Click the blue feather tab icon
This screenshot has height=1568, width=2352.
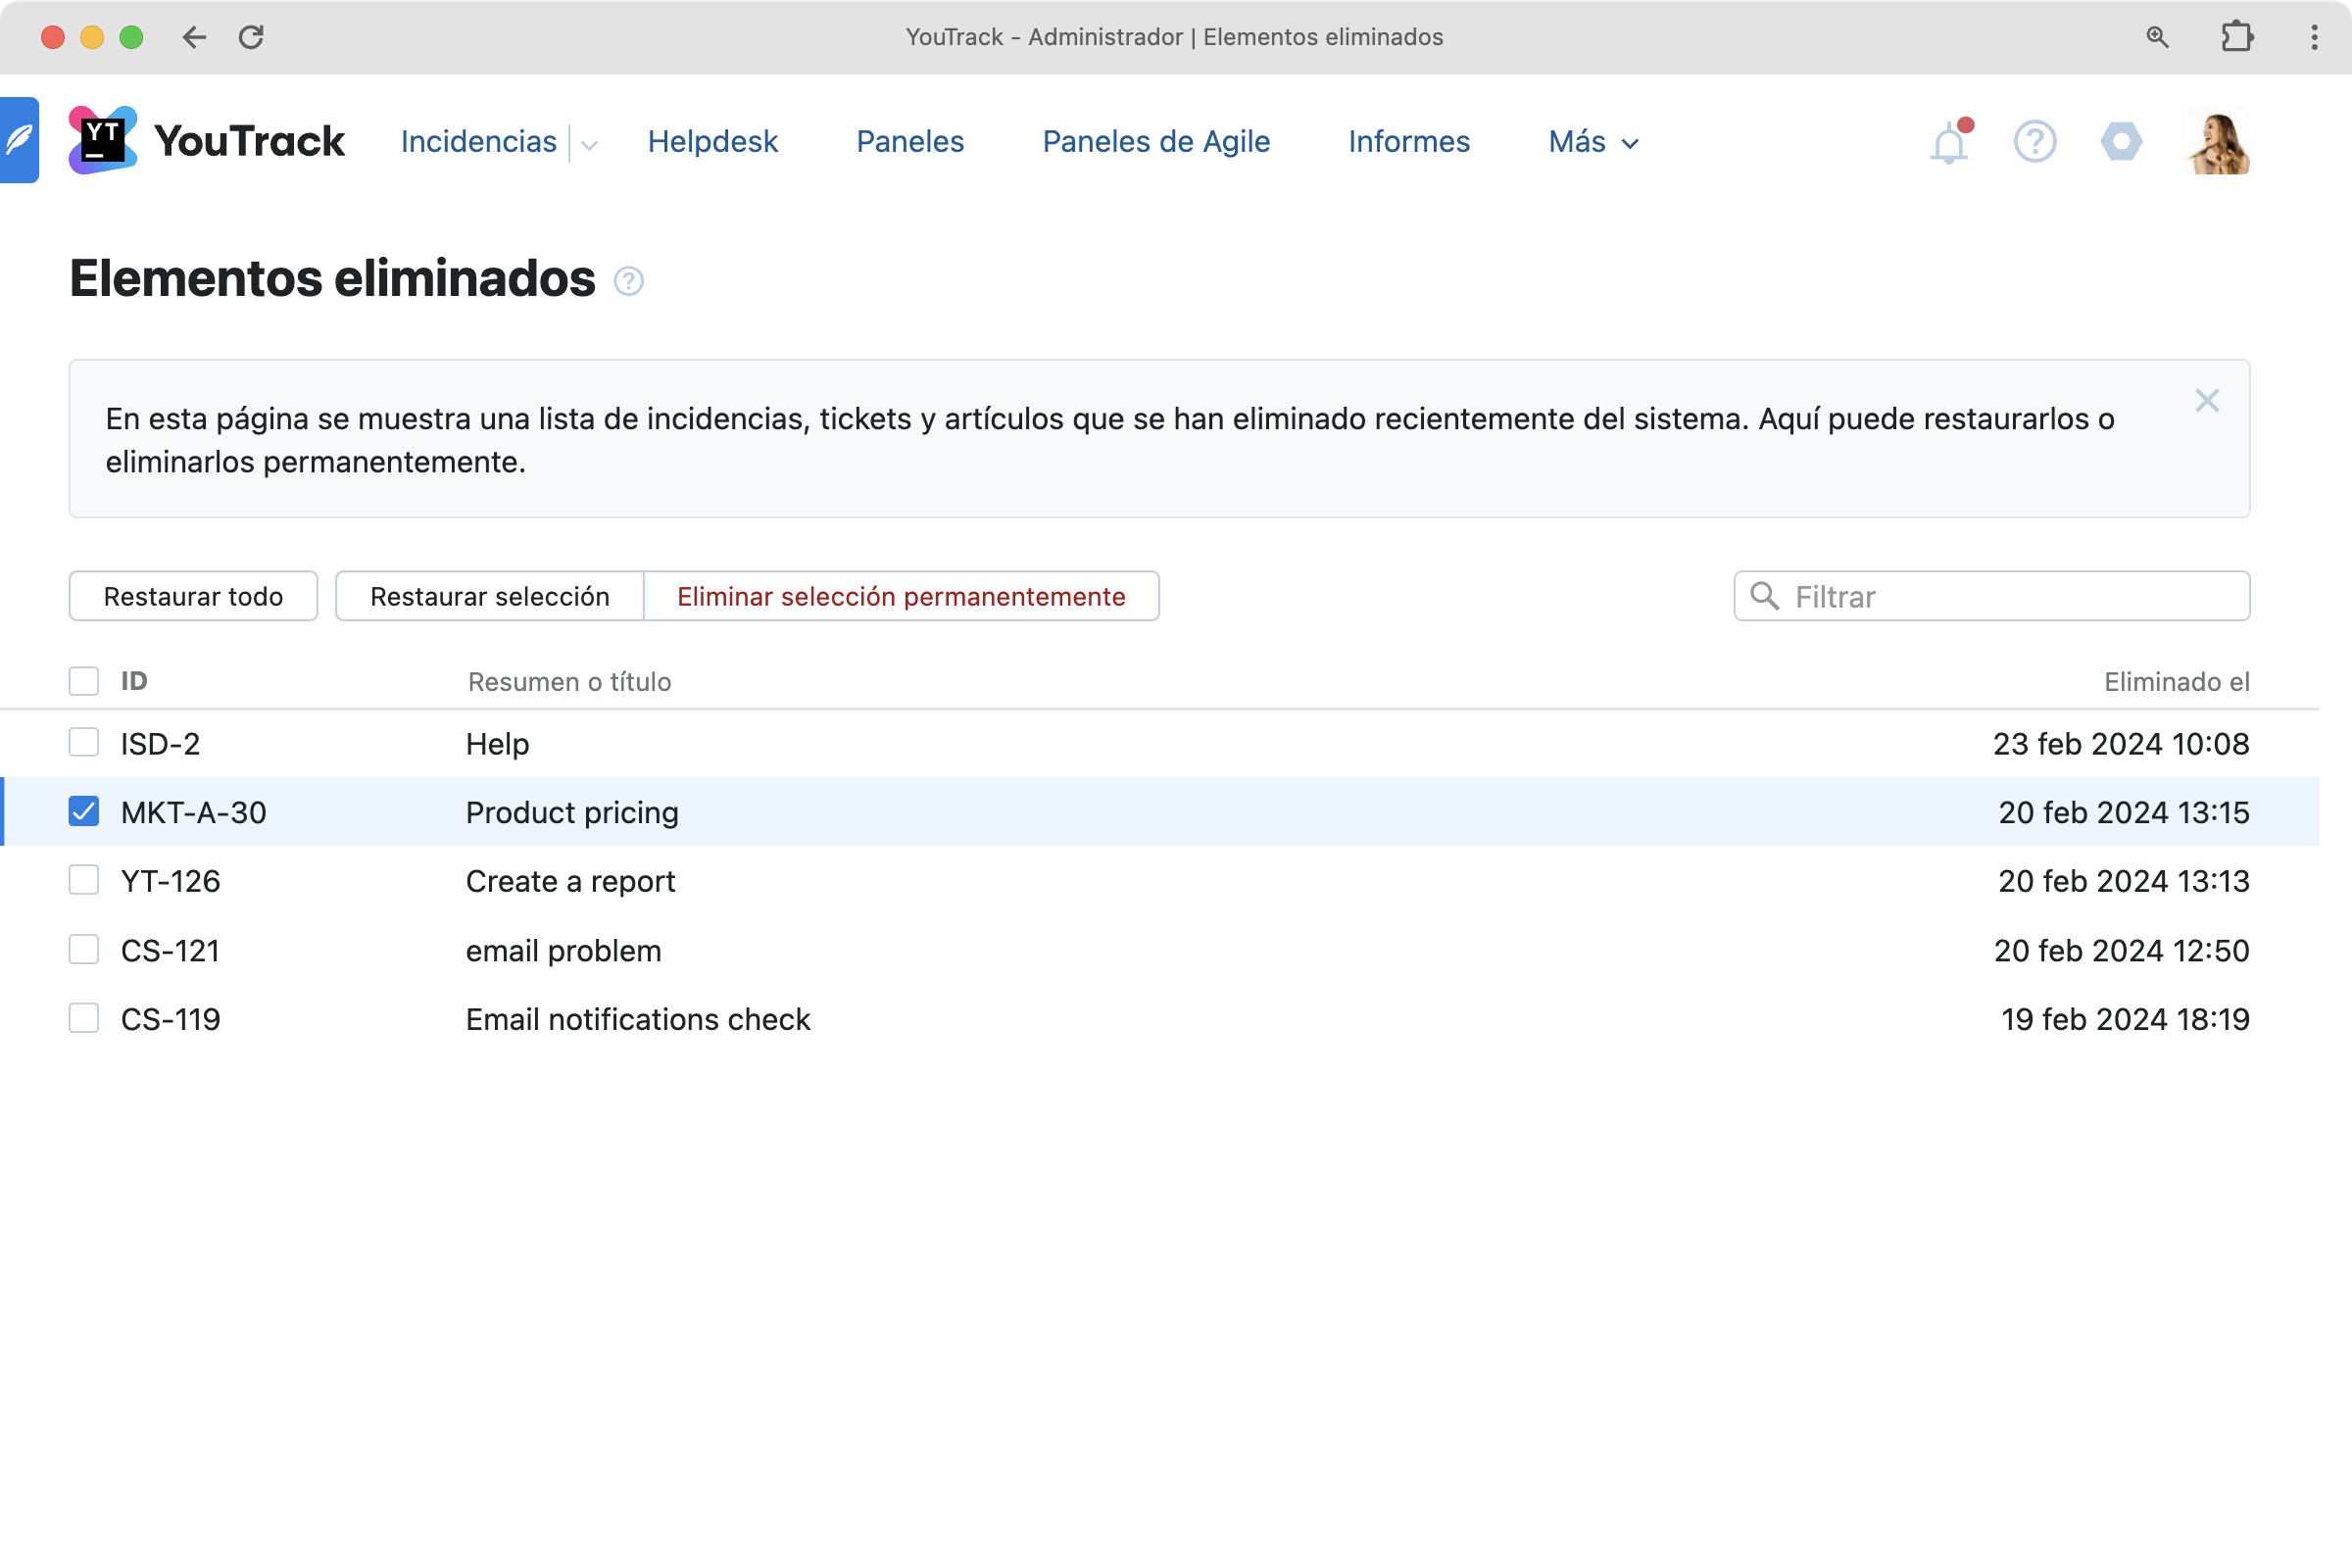point(20,140)
